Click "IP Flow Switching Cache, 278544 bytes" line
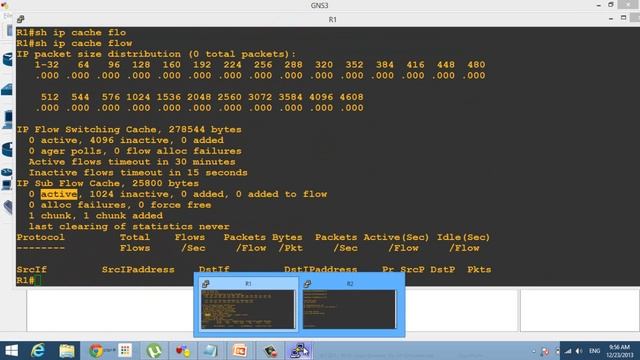Screen dimensions: 640x360 (x=129, y=129)
